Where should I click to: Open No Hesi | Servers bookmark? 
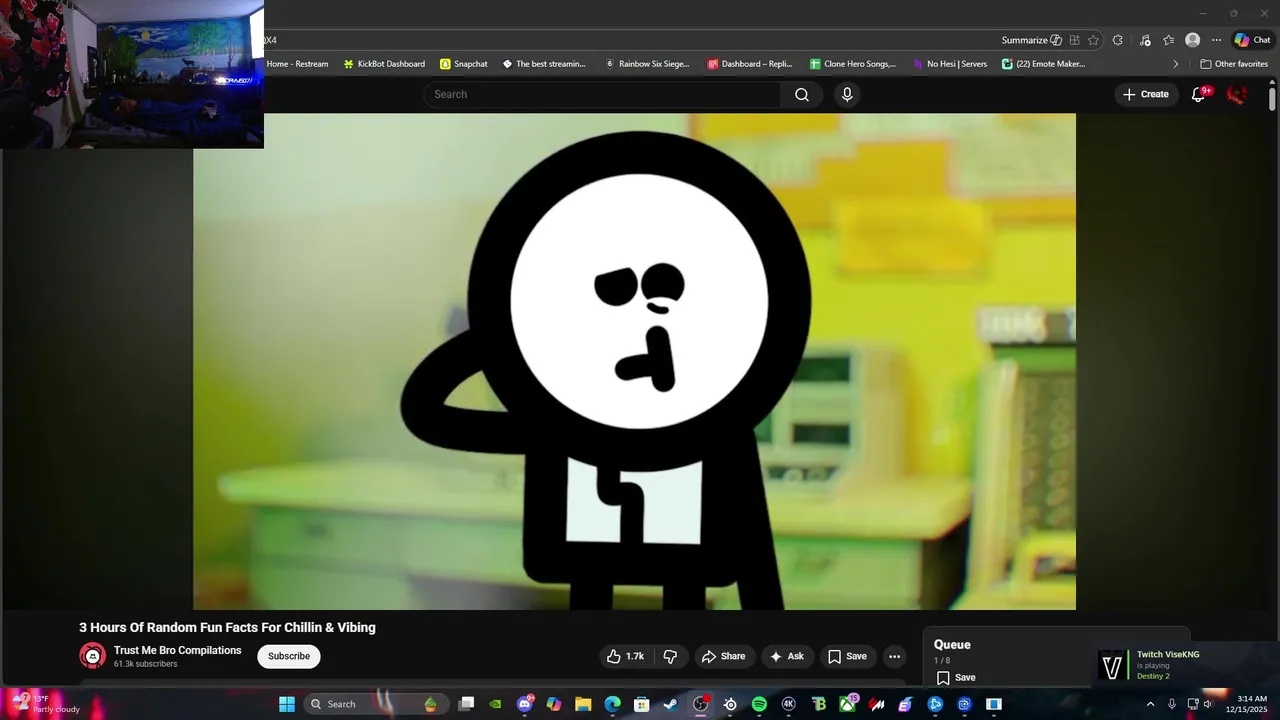click(x=949, y=64)
